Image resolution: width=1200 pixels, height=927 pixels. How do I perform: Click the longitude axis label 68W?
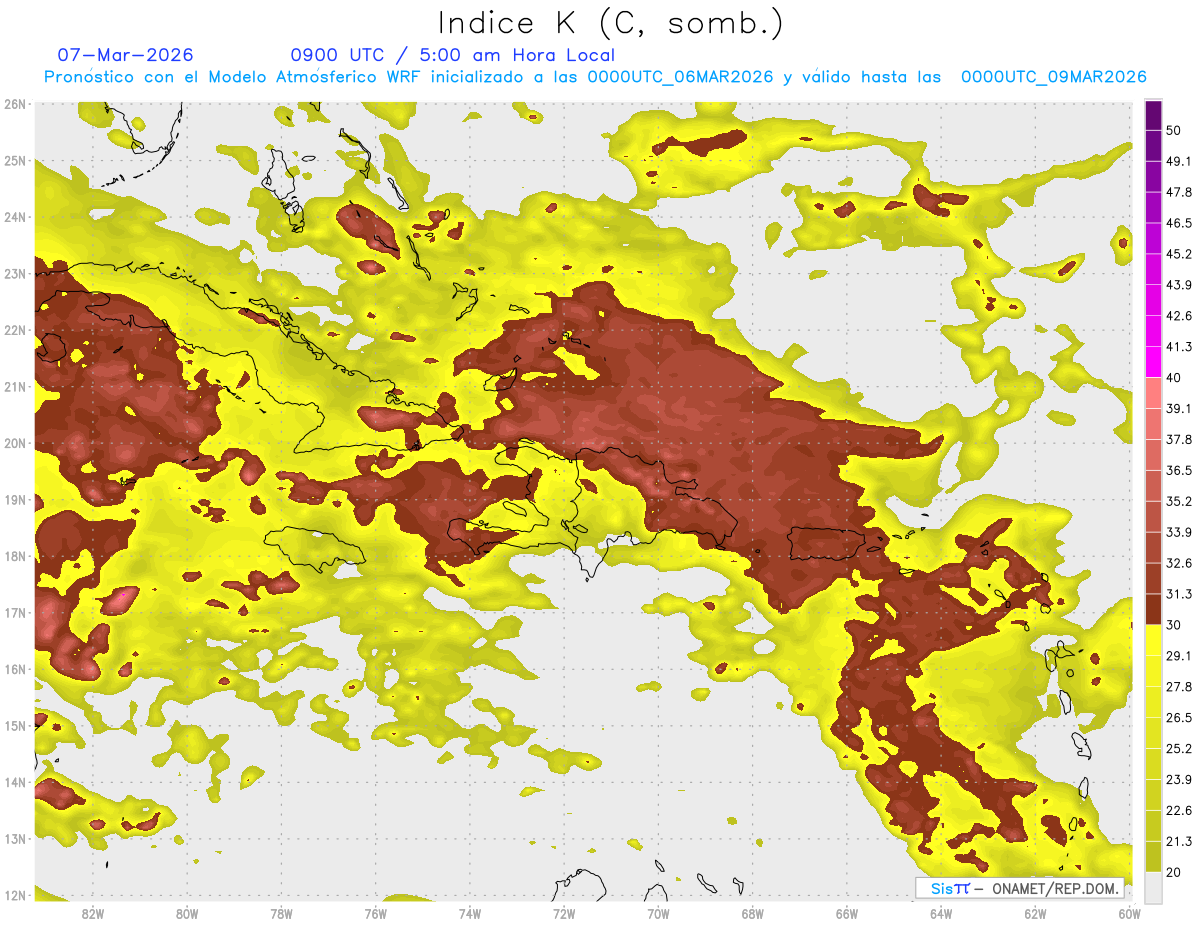point(753,913)
